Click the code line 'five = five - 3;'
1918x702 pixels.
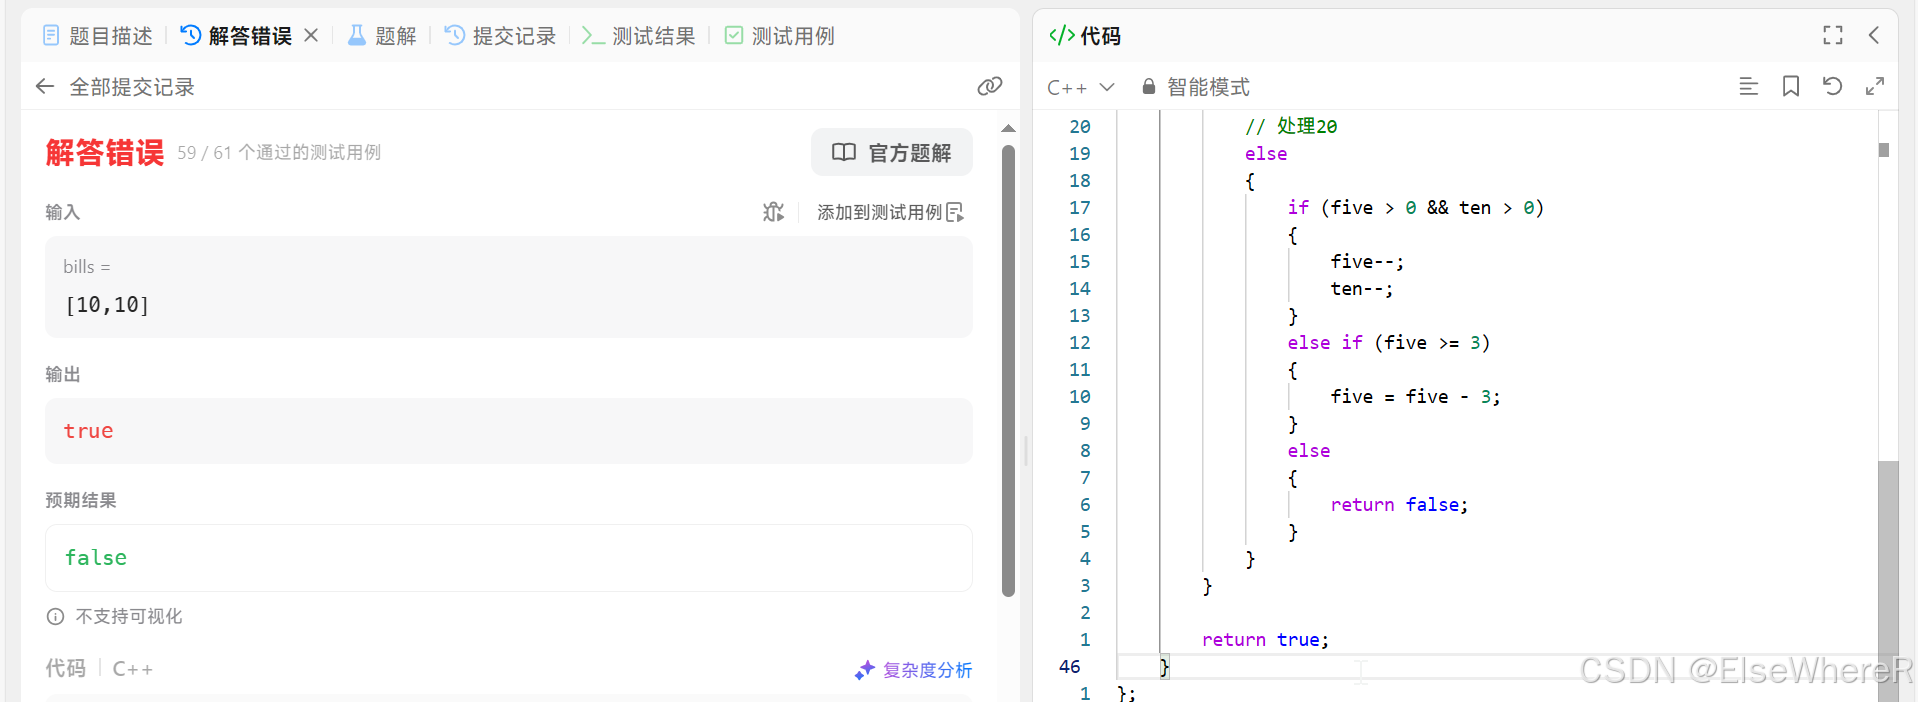1415,397
